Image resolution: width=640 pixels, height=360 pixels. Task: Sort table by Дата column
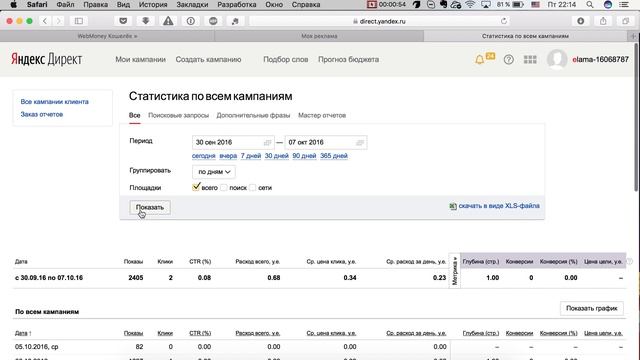(x=23, y=333)
